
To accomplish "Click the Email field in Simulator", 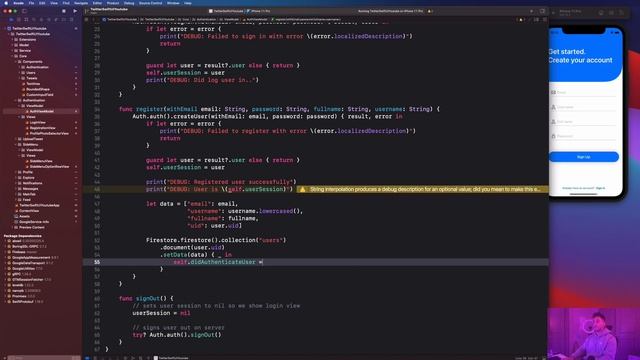I will click(584, 93).
